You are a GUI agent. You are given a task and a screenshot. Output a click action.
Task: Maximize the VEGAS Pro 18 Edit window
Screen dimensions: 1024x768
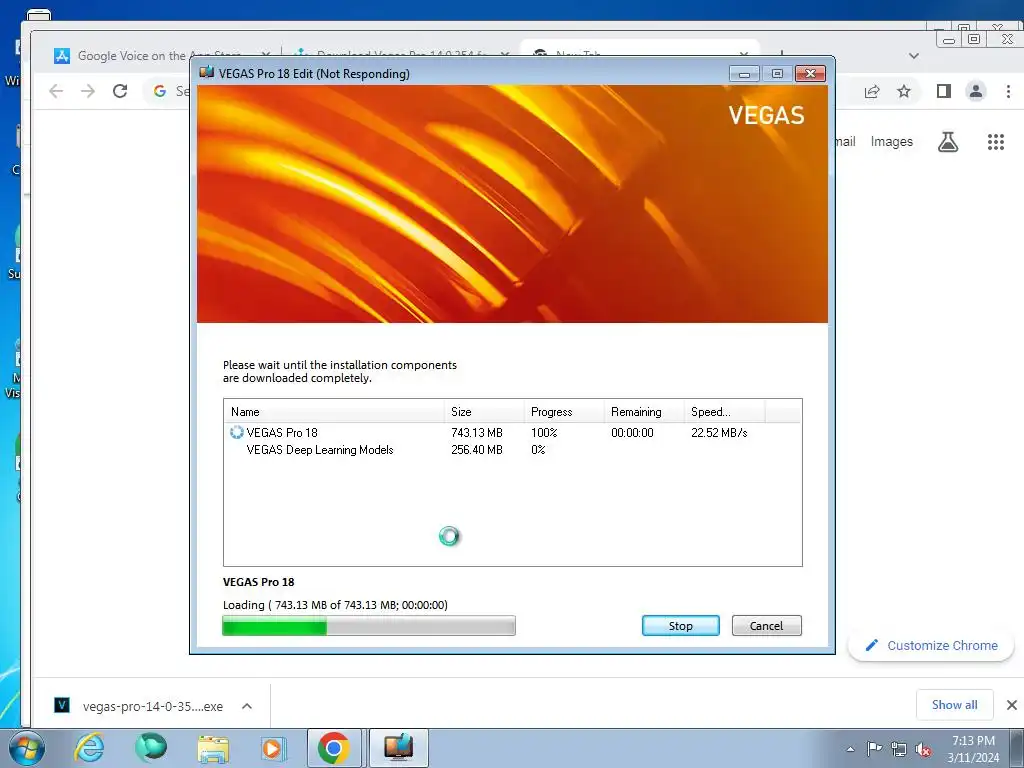coord(777,73)
